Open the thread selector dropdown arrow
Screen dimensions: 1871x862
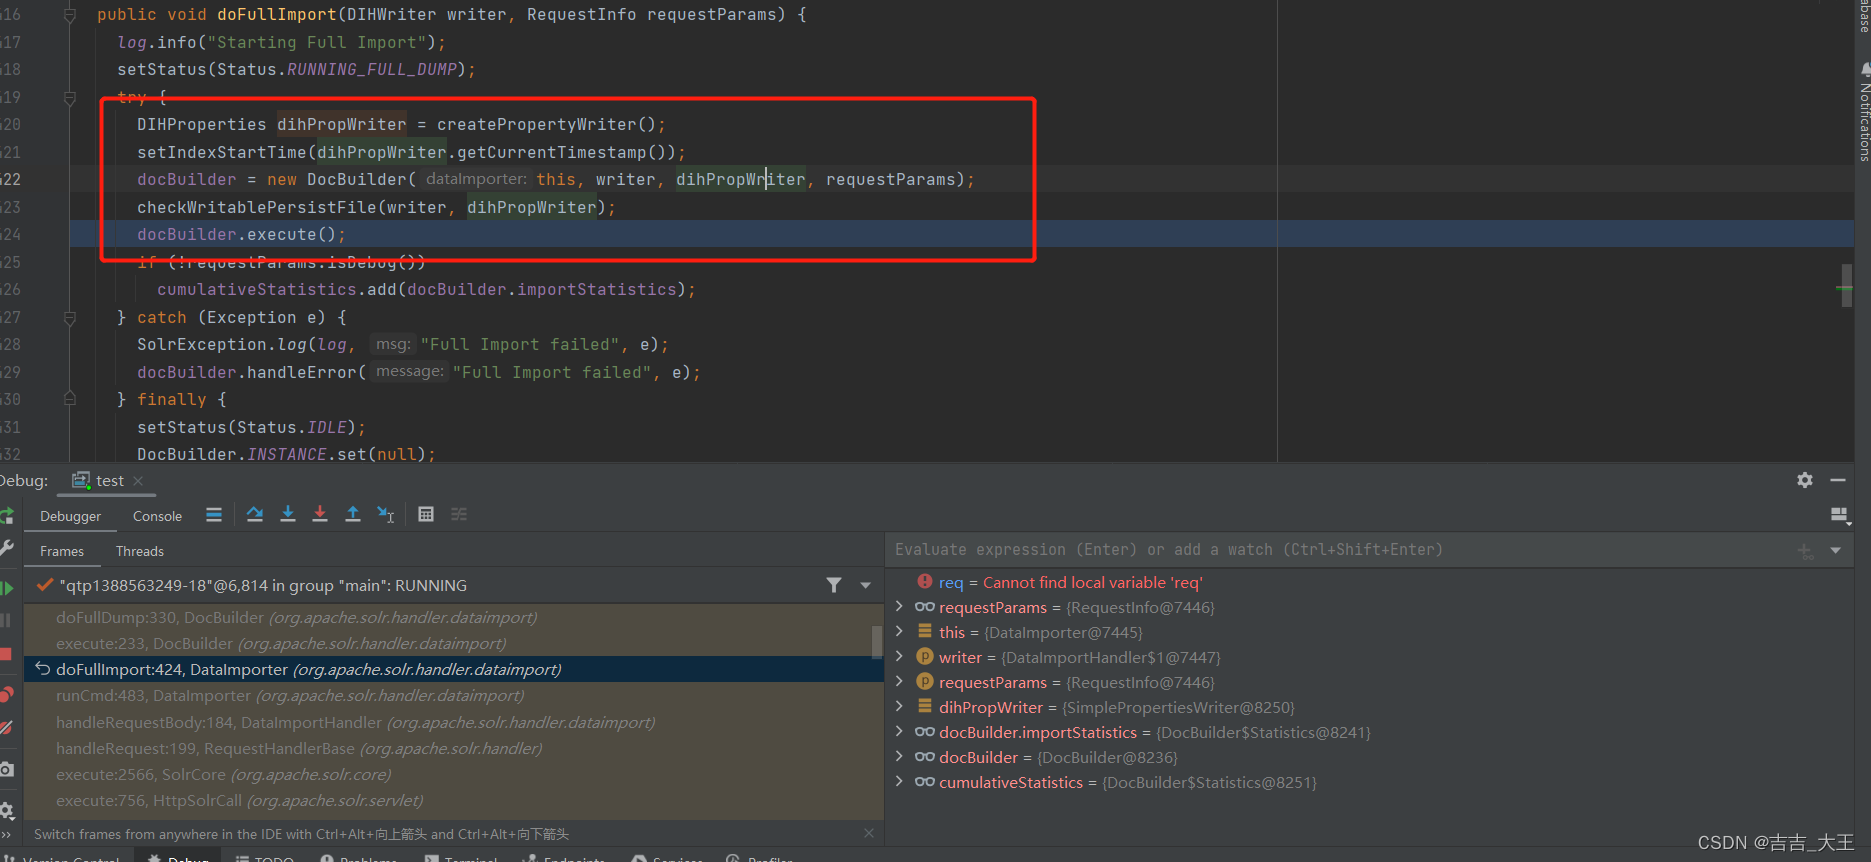point(866,585)
